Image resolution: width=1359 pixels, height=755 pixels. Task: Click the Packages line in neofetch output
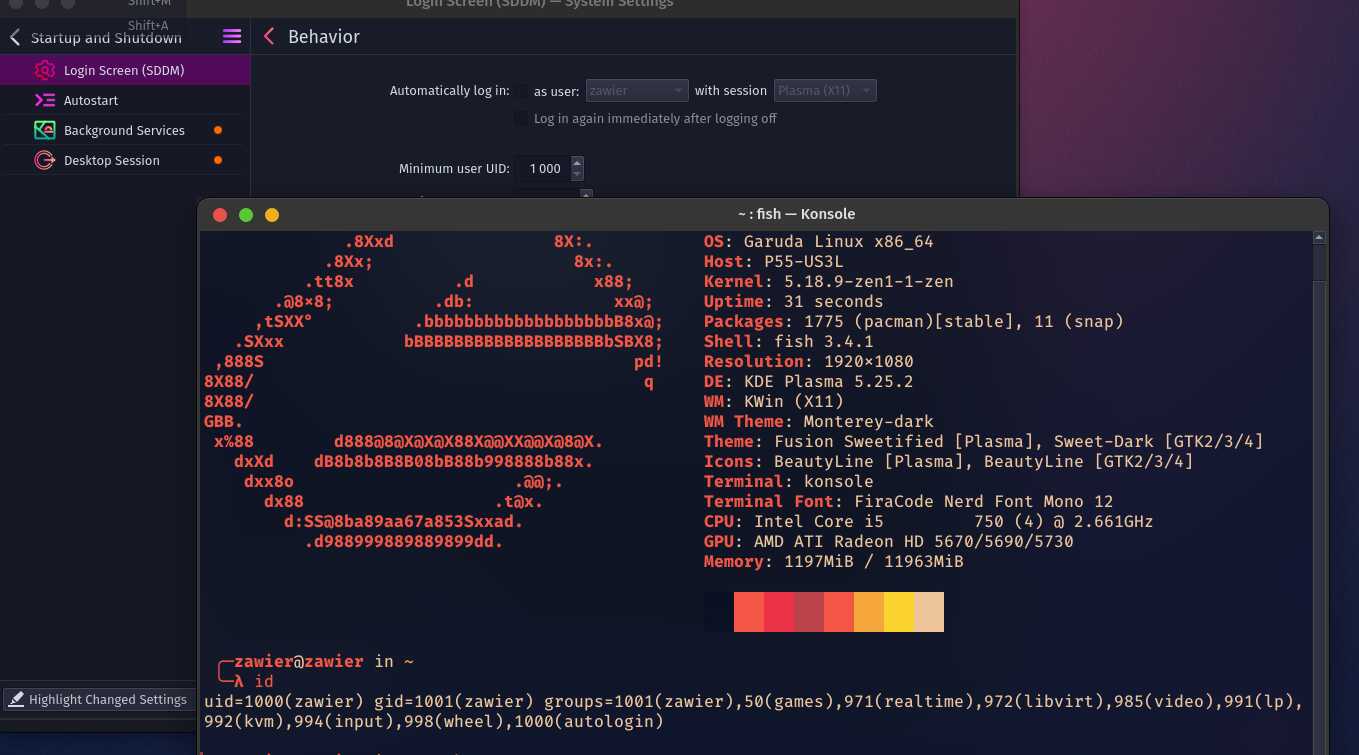click(x=913, y=322)
